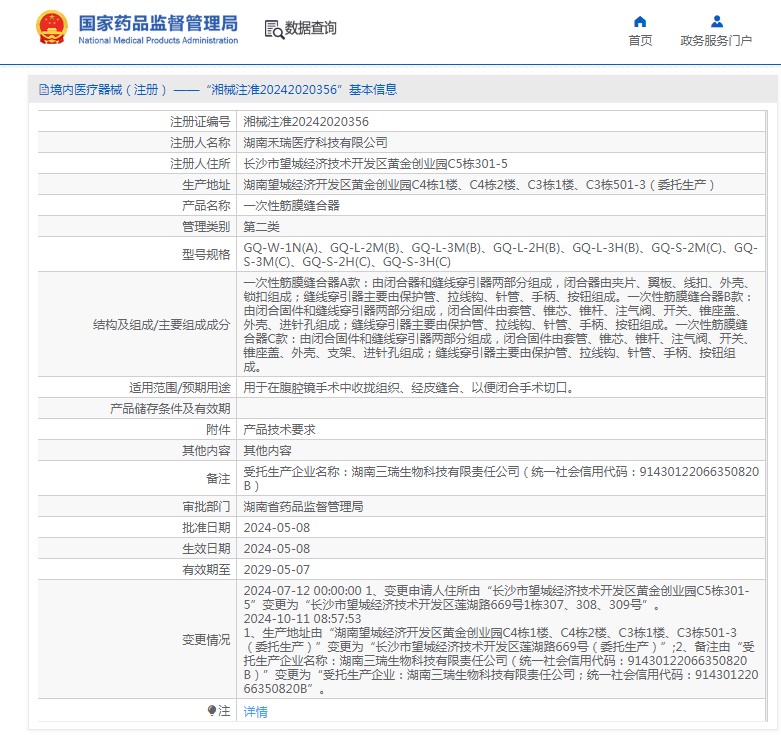Click approval department 湖南省药品监督管理局 value
Viewport: 781px width, 735px height.
point(303,506)
